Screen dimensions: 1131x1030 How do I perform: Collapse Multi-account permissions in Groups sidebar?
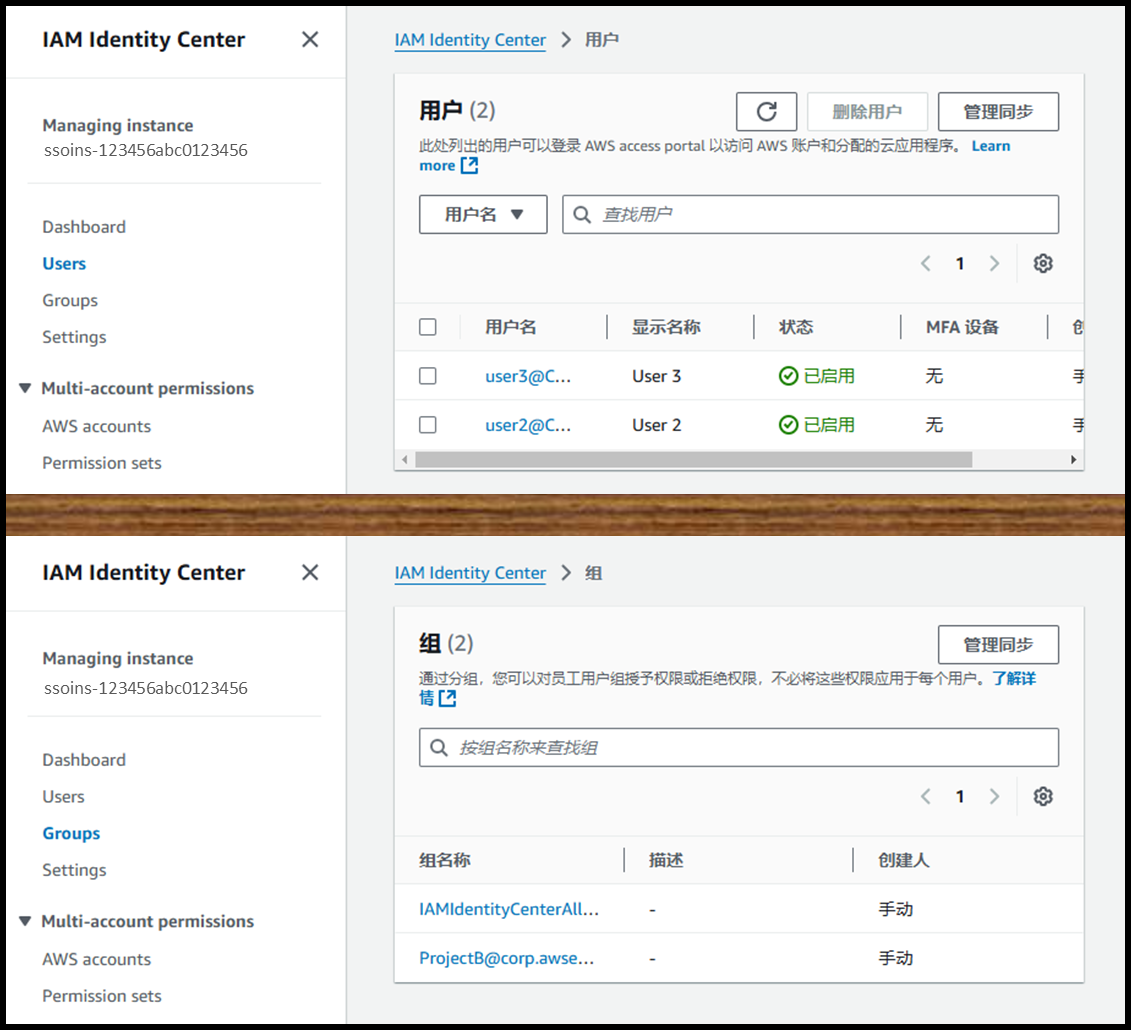click(25, 921)
